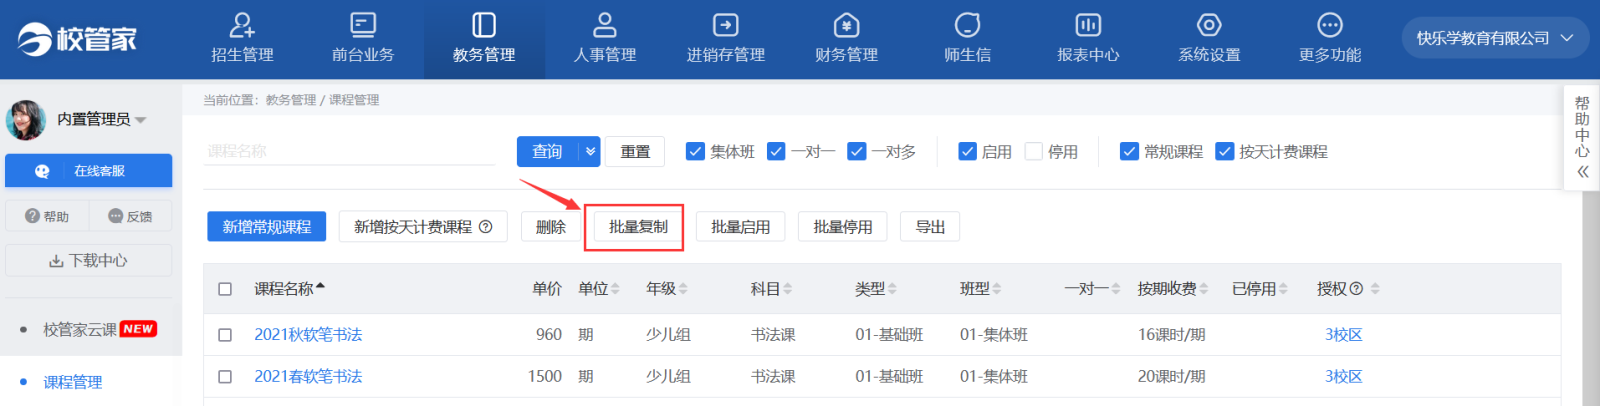Open the 反馈 feedback button
Screen dimensions: 1600x406
(130, 216)
